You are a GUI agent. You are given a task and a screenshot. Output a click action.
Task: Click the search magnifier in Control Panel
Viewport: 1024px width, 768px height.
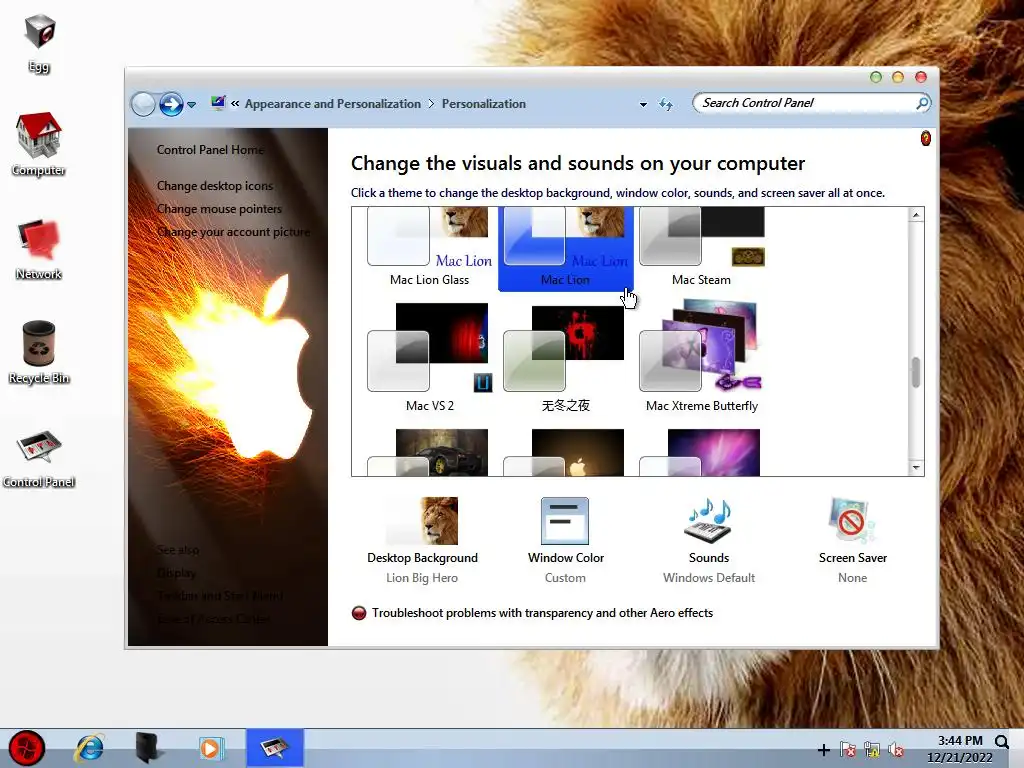tap(922, 103)
